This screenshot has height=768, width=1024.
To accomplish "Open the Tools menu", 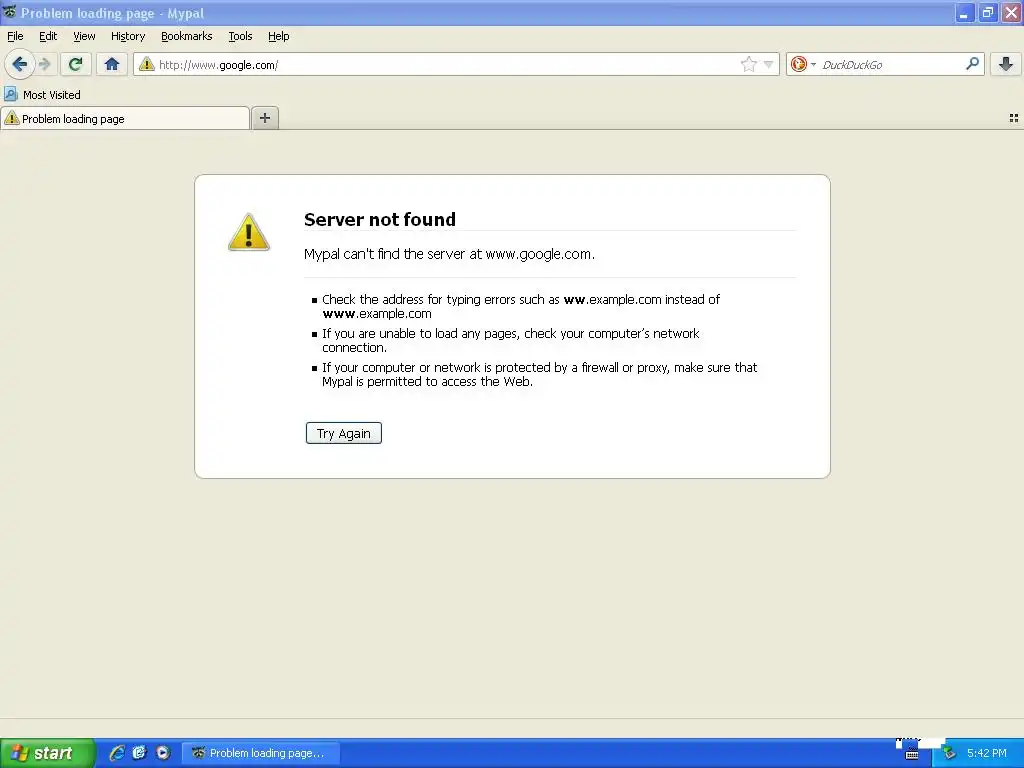I will coord(240,36).
